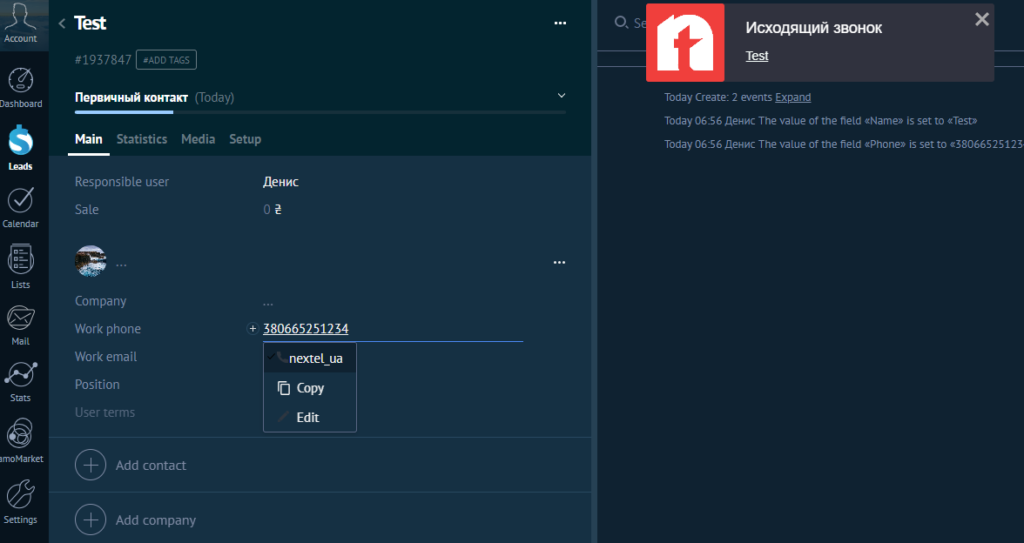
Task: Click the Expand events link
Action: pyautogui.click(x=793, y=97)
